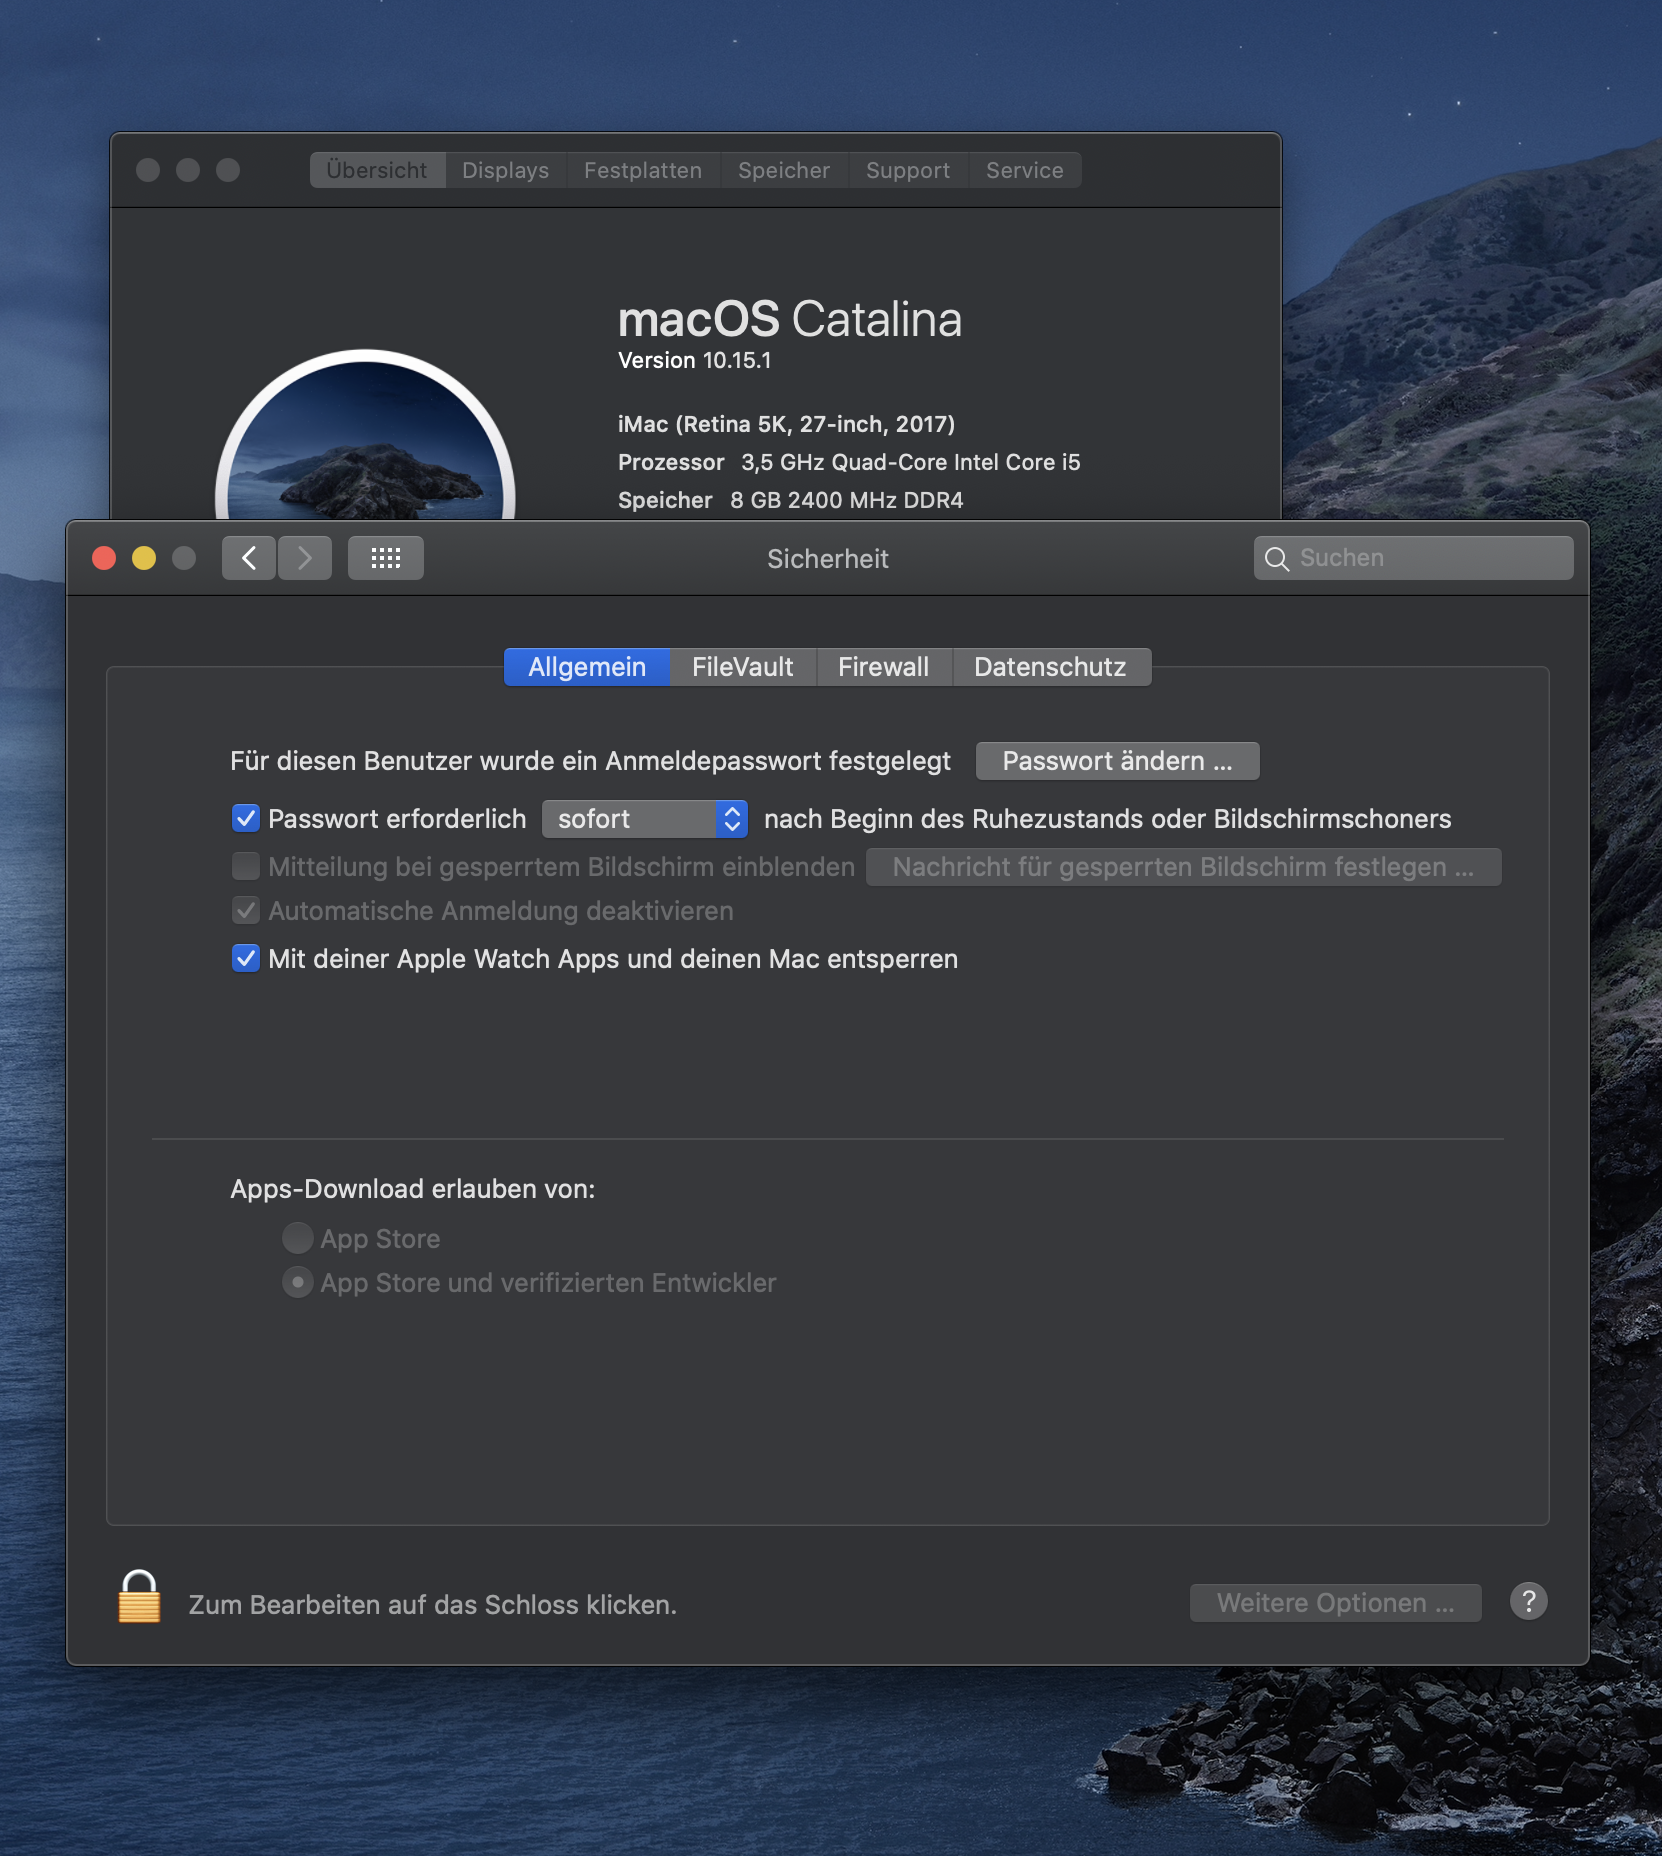This screenshot has height=1856, width=1662.
Task: Click Weitere Optionen button
Action: 1335,1603
